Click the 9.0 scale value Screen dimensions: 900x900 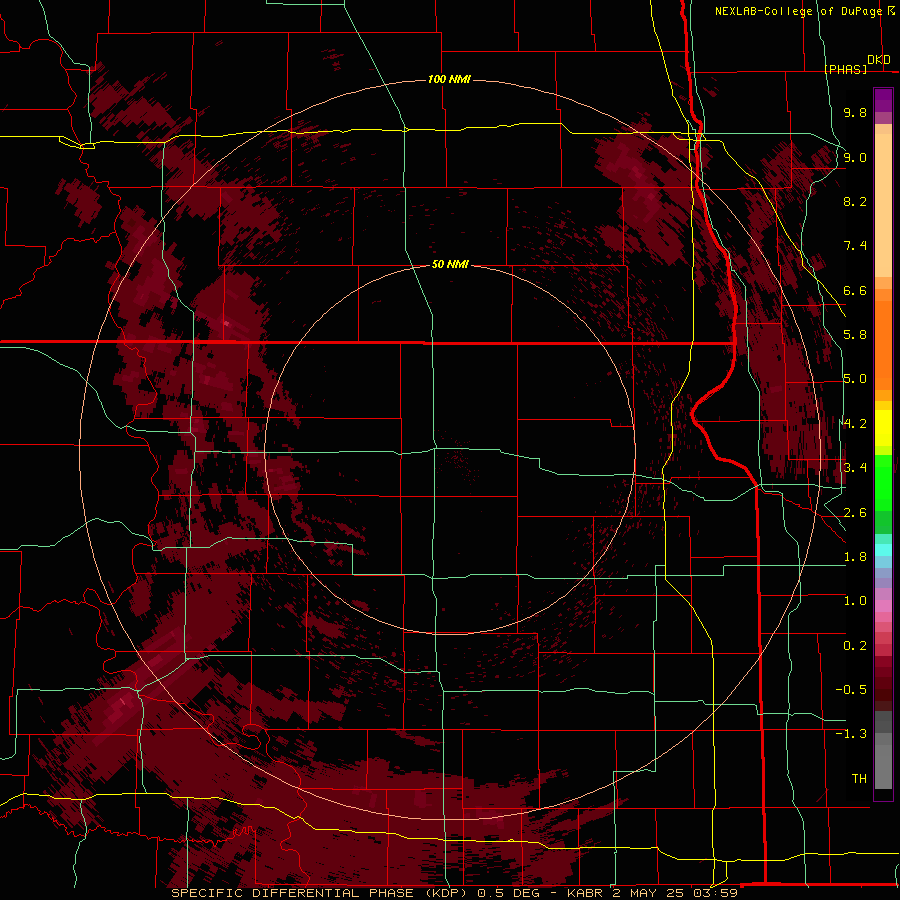855,157
